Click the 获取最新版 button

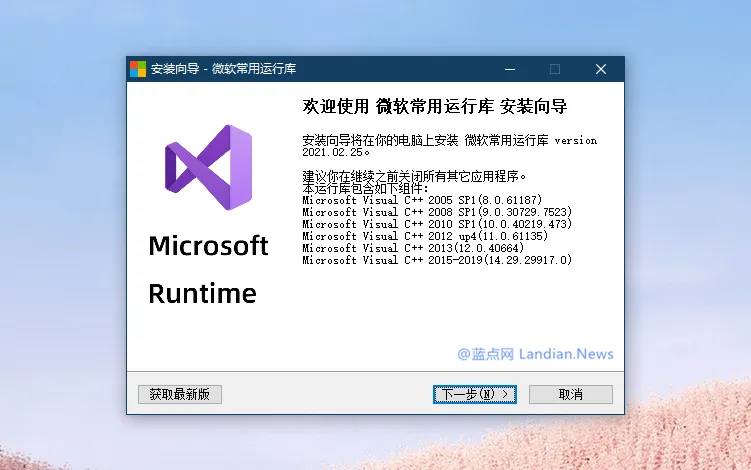[x=180, y=394]
